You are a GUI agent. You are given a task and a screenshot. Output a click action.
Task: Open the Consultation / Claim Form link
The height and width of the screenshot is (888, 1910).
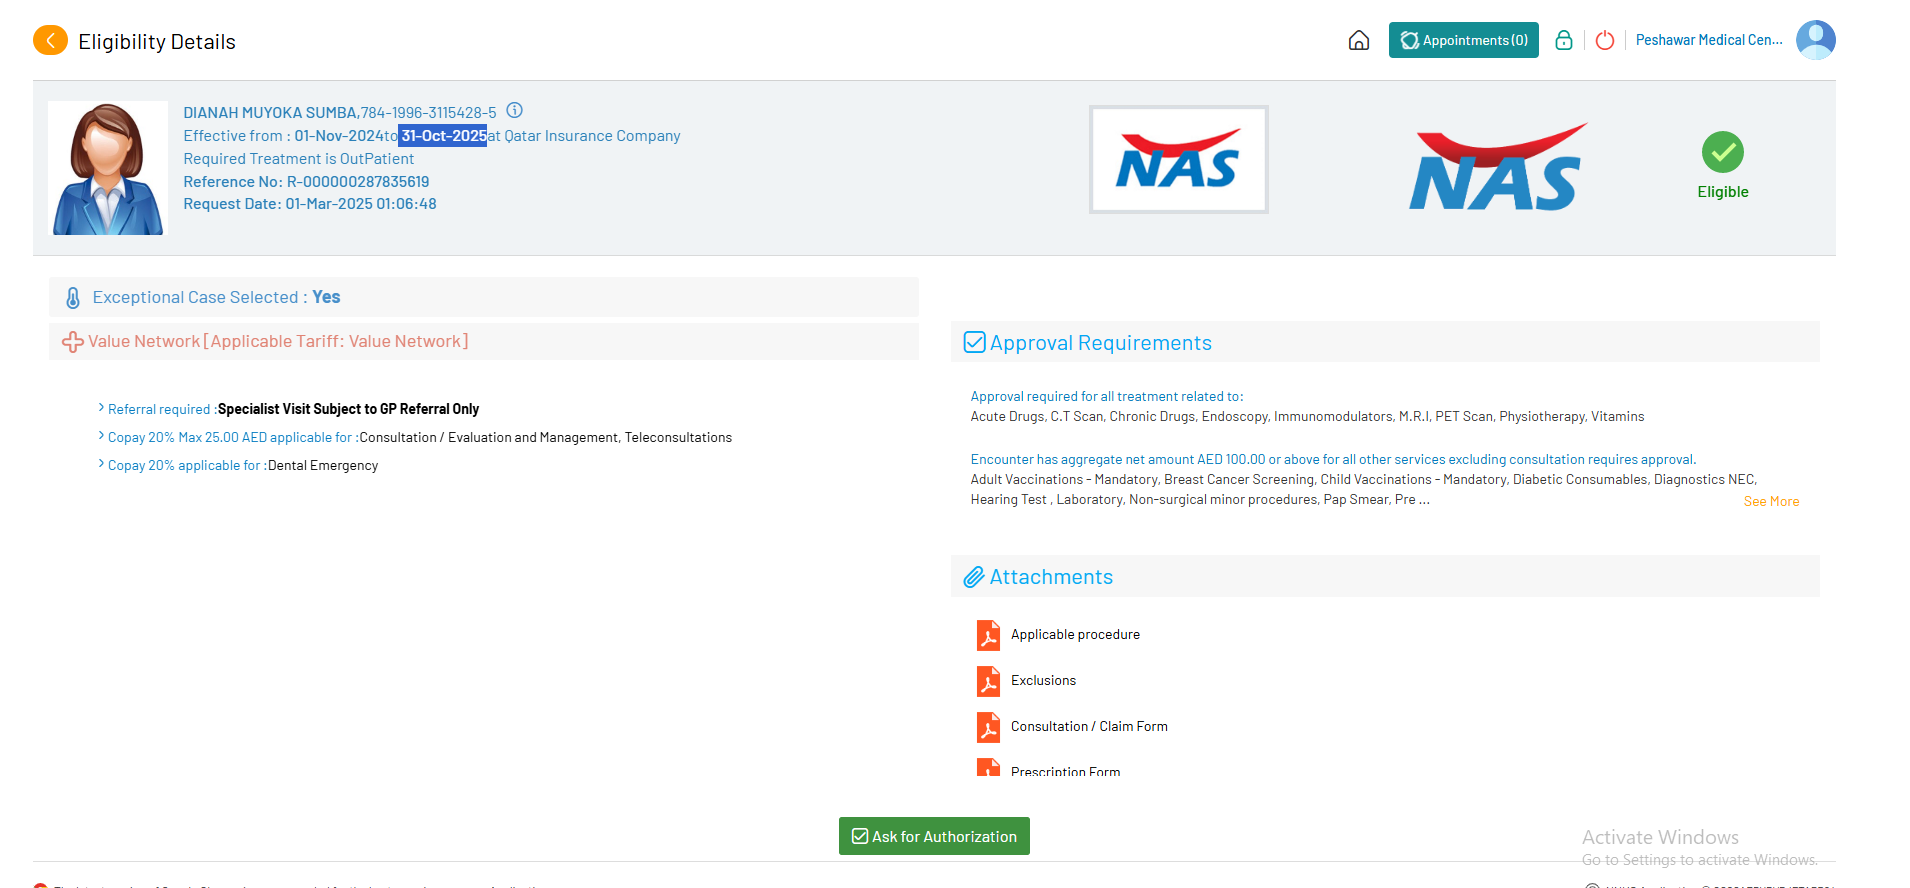(1089, 726)
